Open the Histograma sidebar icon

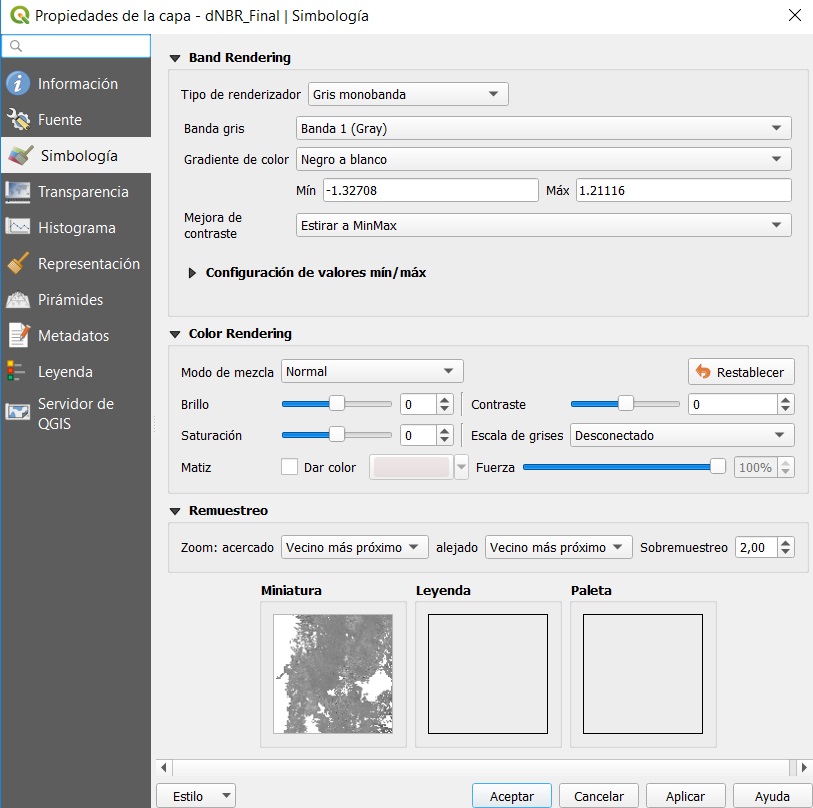[18, 228]
